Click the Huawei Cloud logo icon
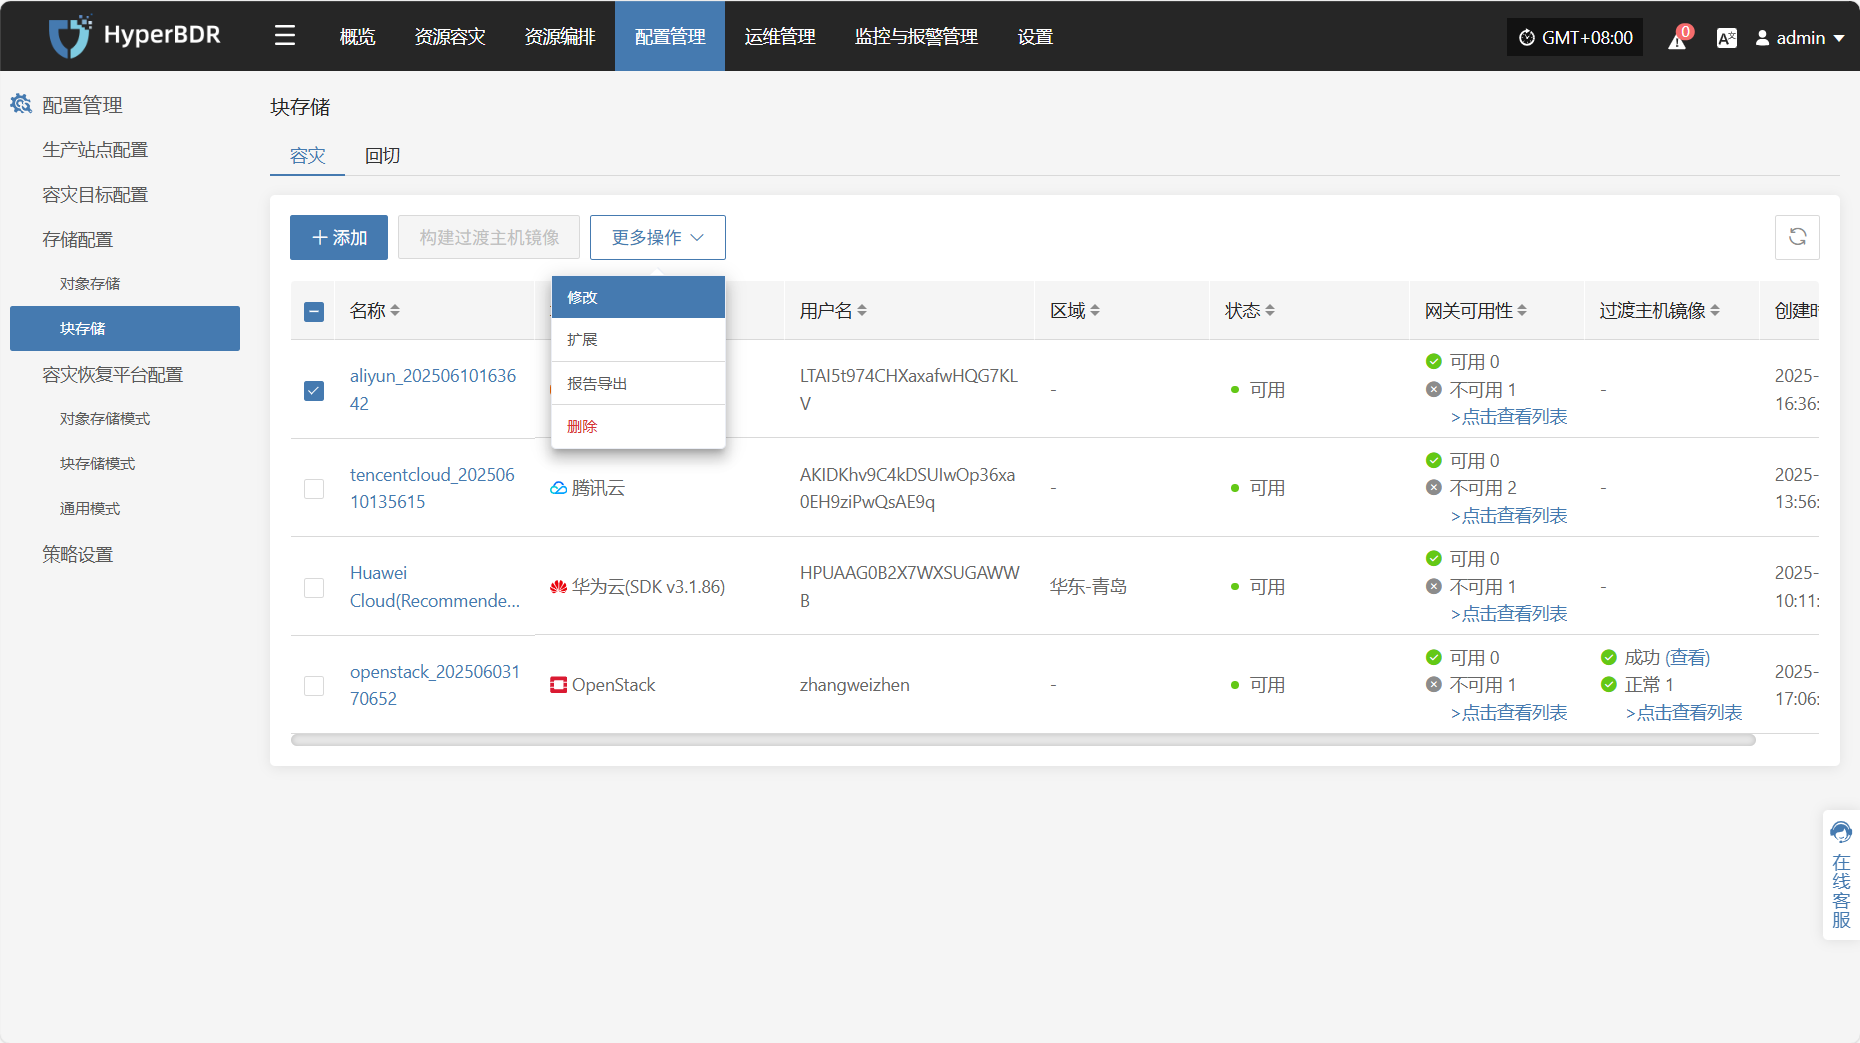Image resolution: width=1860 pixels, height=1043 pixels. point(559,587)
